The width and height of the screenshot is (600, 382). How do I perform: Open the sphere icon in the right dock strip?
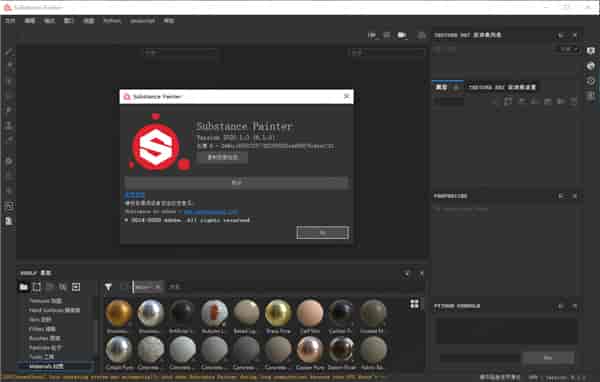tap(591, 66)
